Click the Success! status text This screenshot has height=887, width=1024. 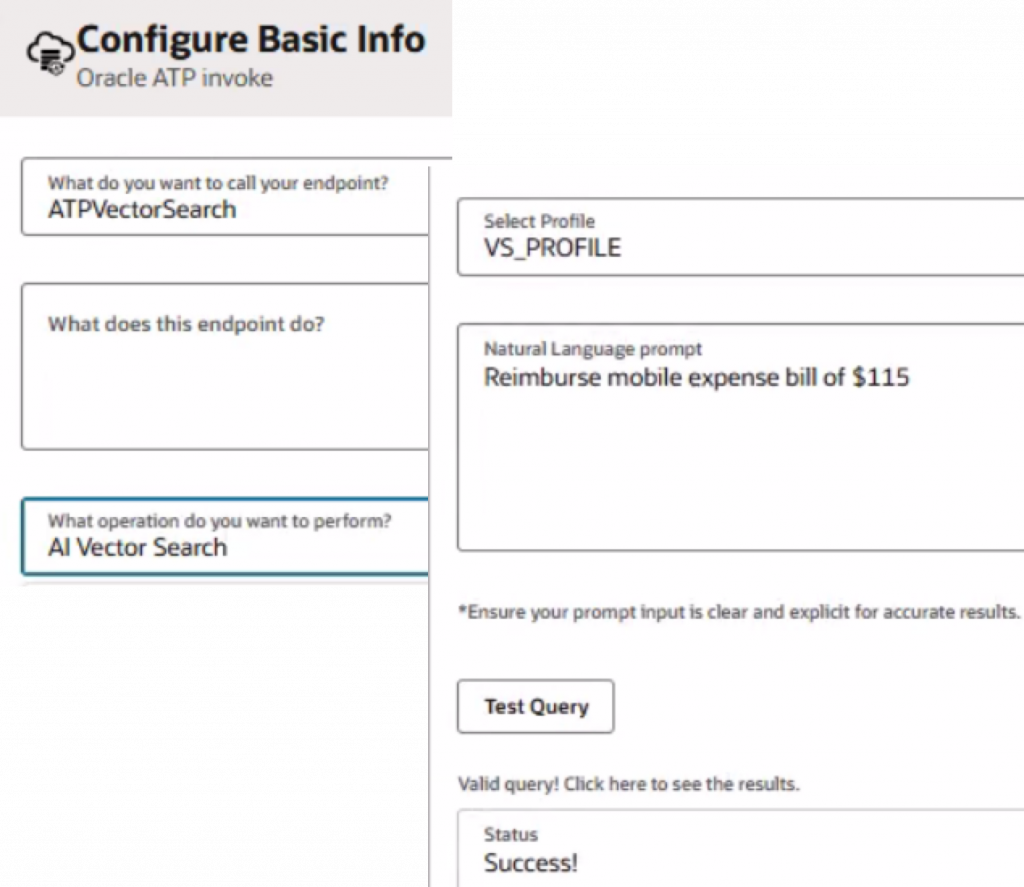[530, 863]
